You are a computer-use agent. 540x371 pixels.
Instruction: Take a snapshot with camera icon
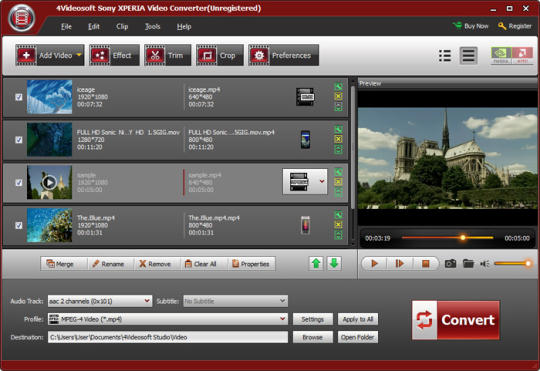450,264
